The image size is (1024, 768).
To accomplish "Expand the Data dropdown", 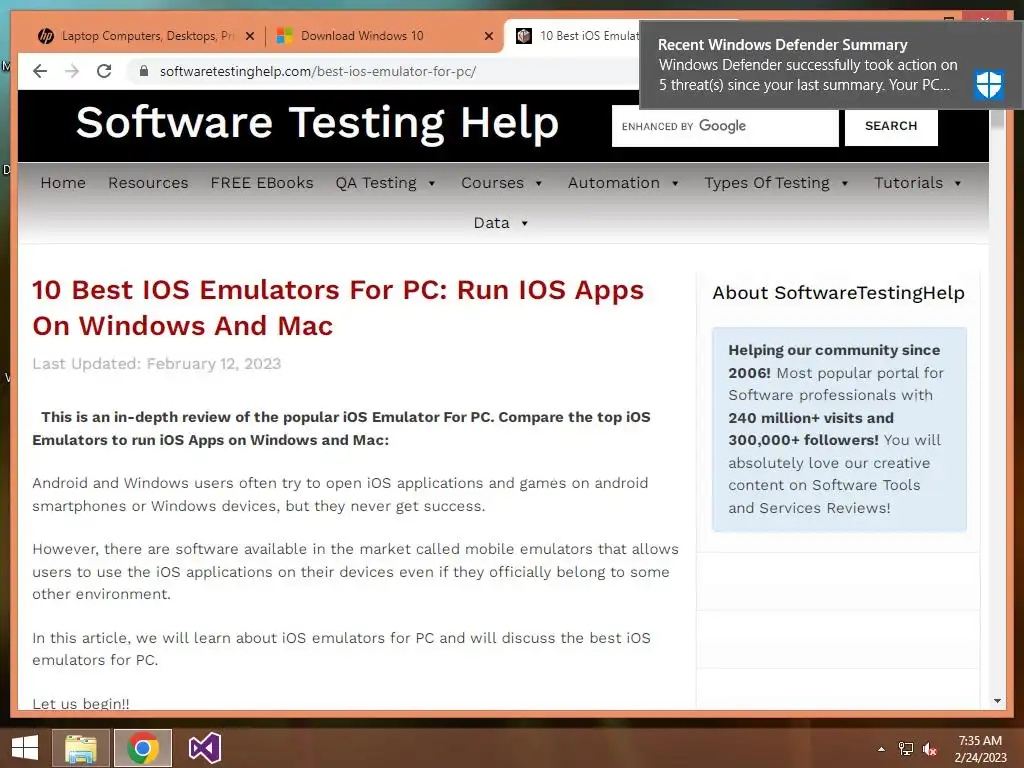I will pos(500,223).
